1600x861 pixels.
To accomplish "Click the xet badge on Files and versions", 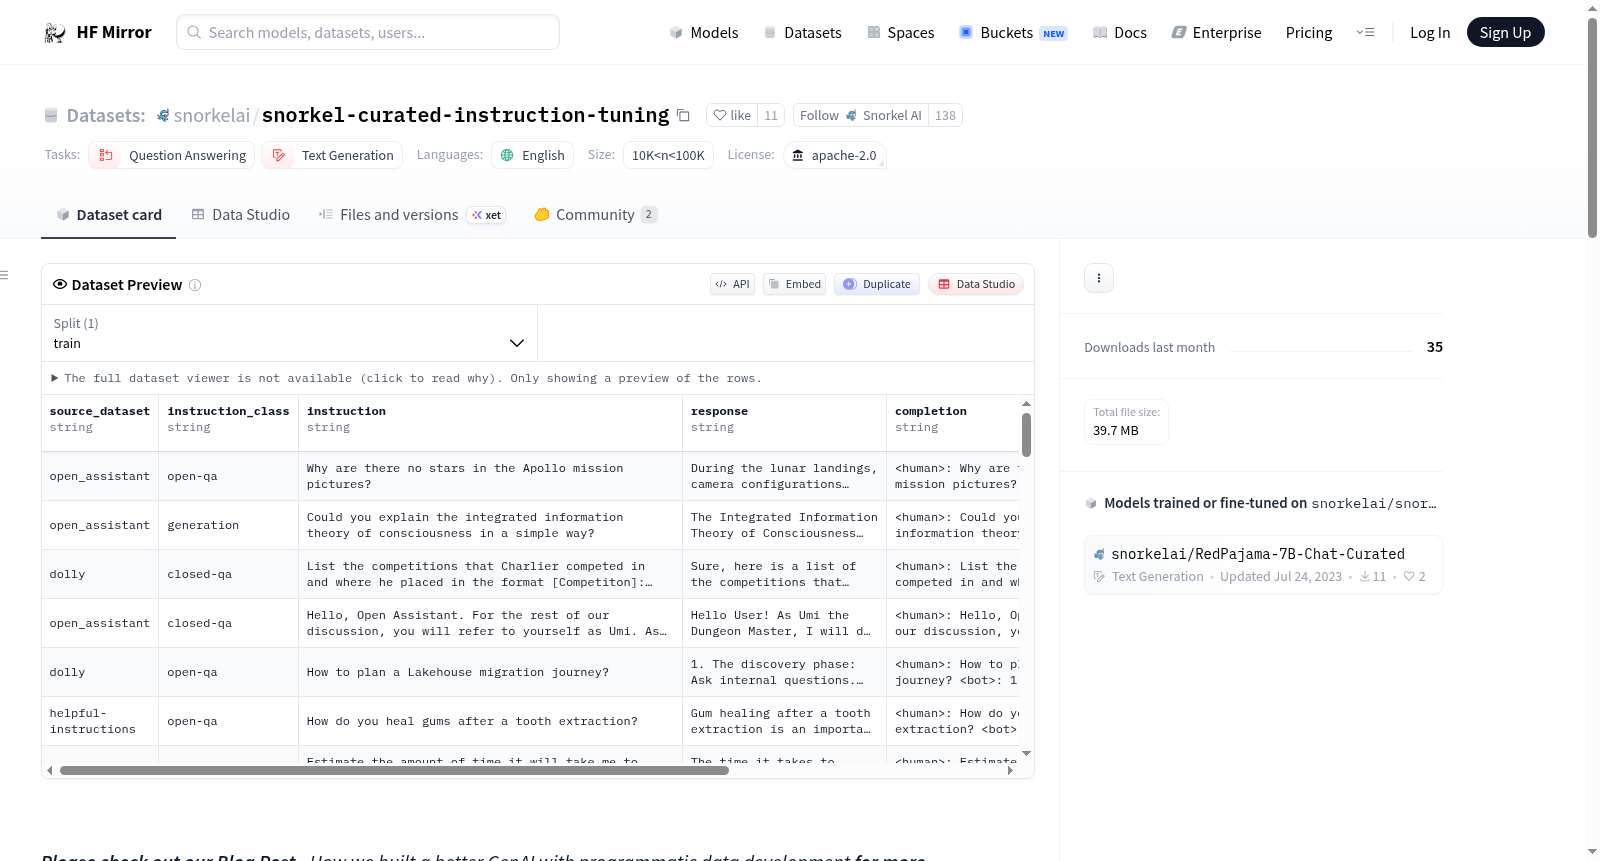I will [x=487, y=215].
